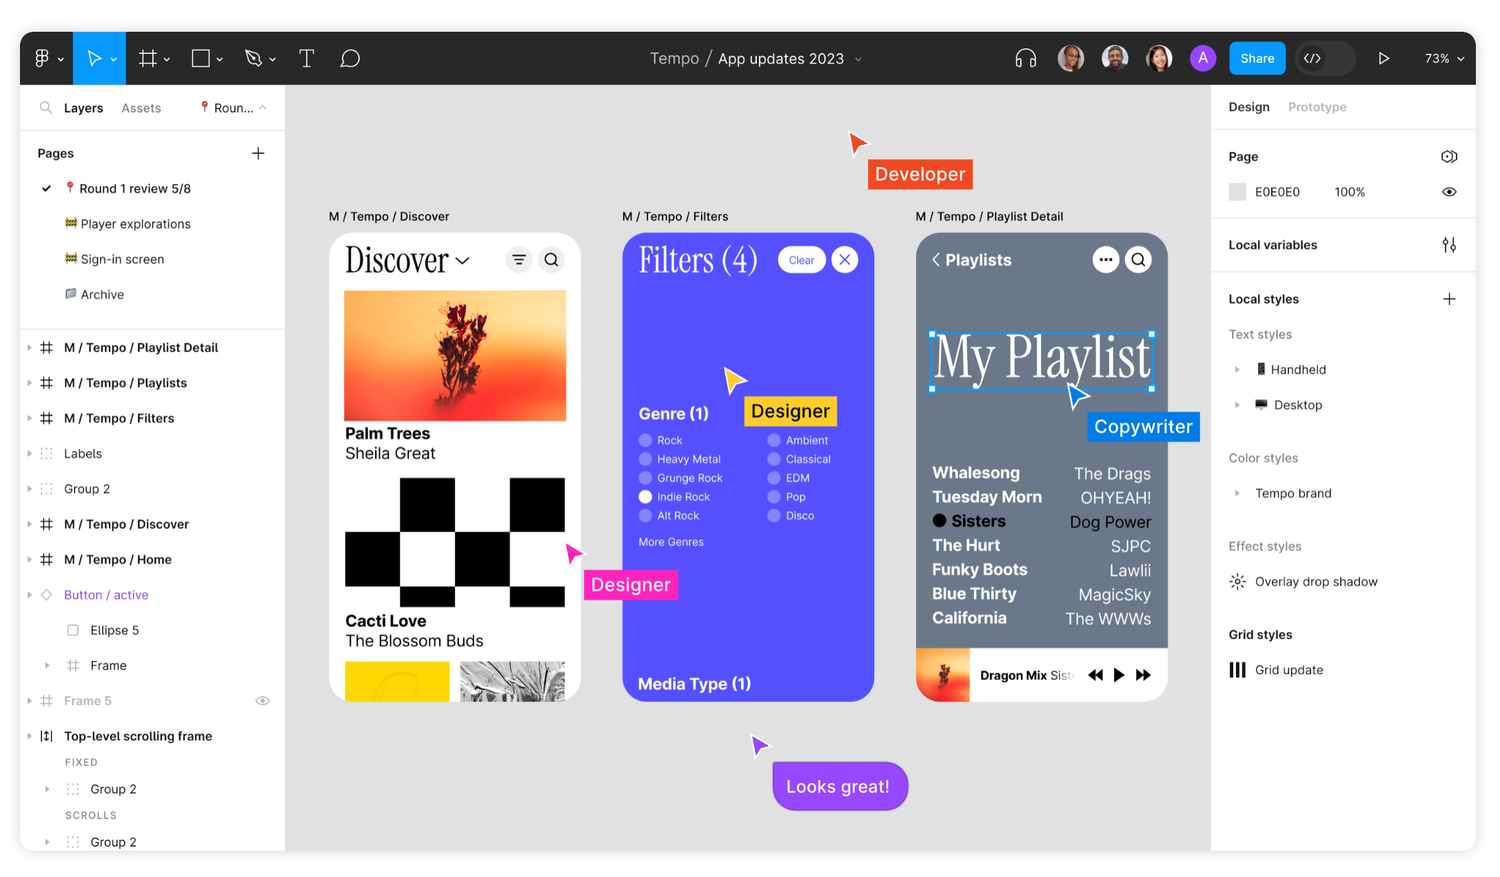Start a voice chat with the headphones icon
The width and height of the screenshot is (1500, 877).
(1025, 58)
